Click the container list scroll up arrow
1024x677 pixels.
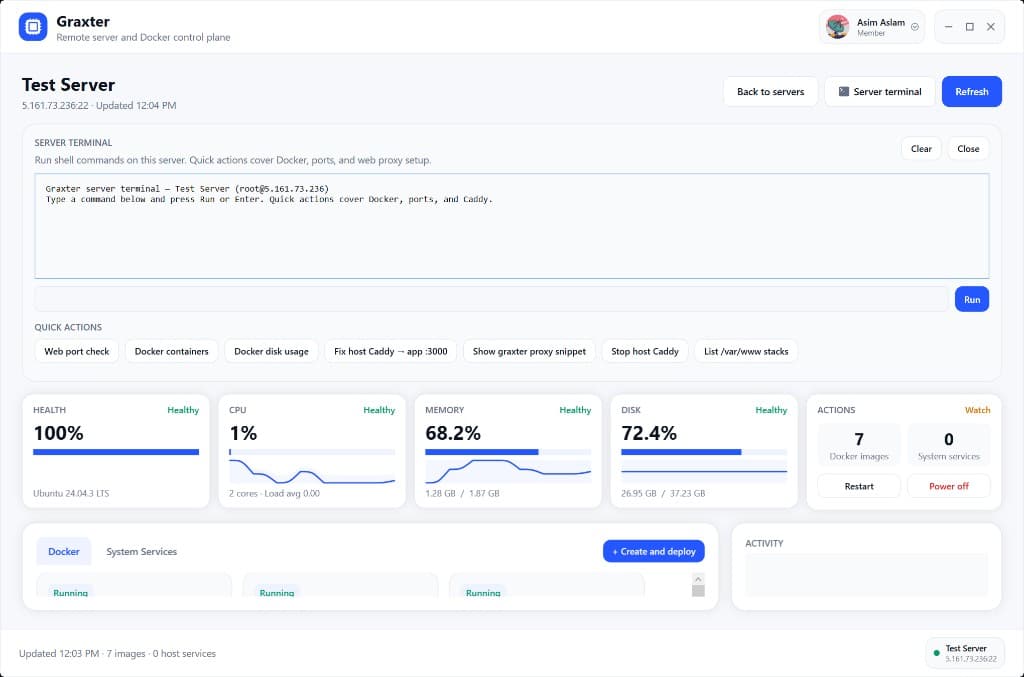[x=698, y=578]
